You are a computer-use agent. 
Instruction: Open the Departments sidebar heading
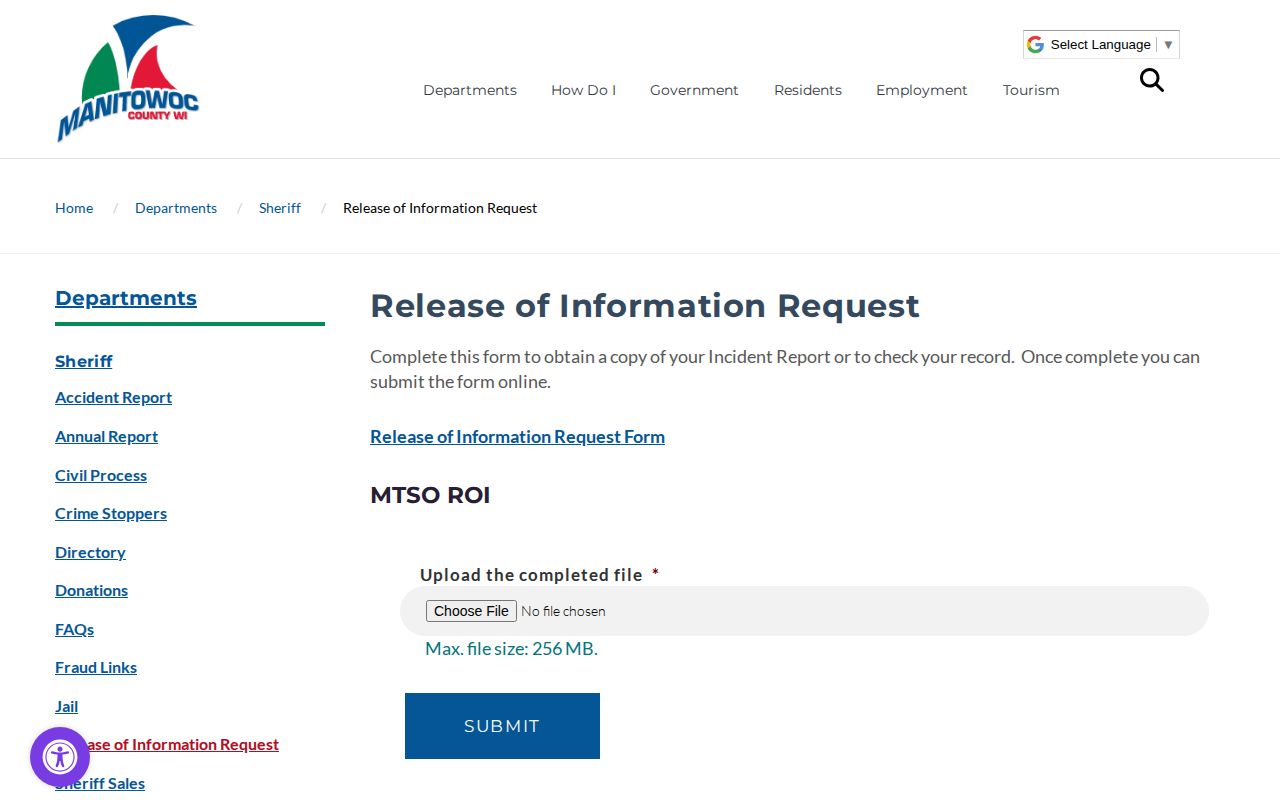(126, 298)
